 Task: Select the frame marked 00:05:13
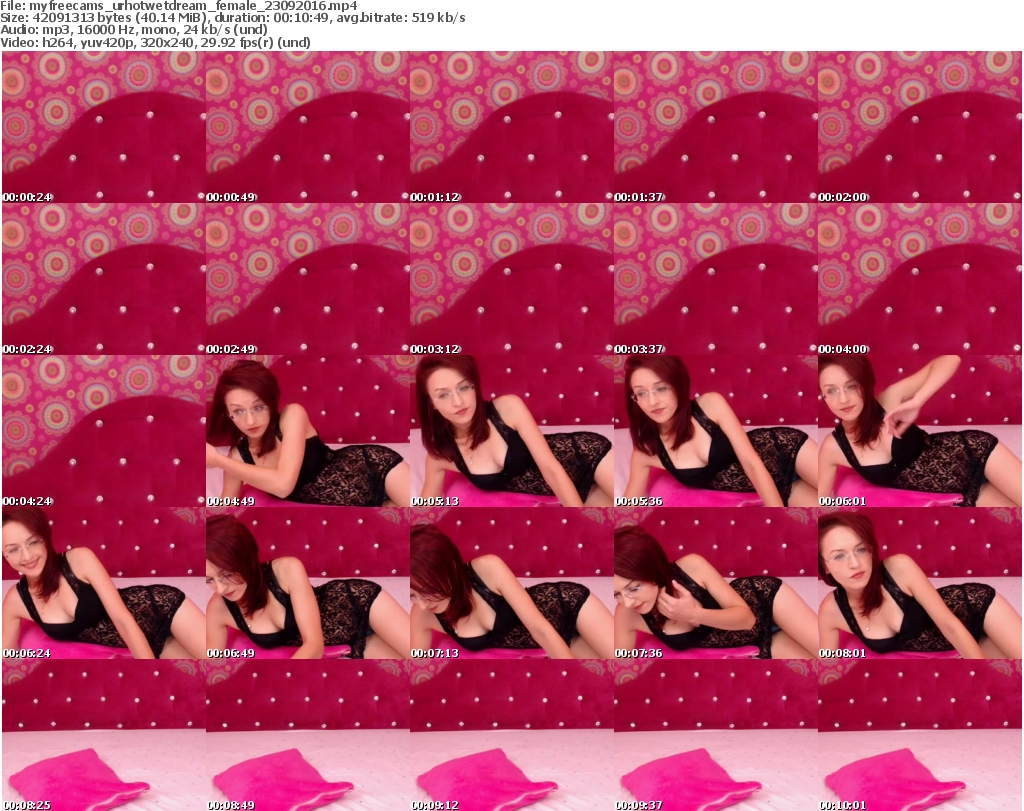tap(511, 431)
